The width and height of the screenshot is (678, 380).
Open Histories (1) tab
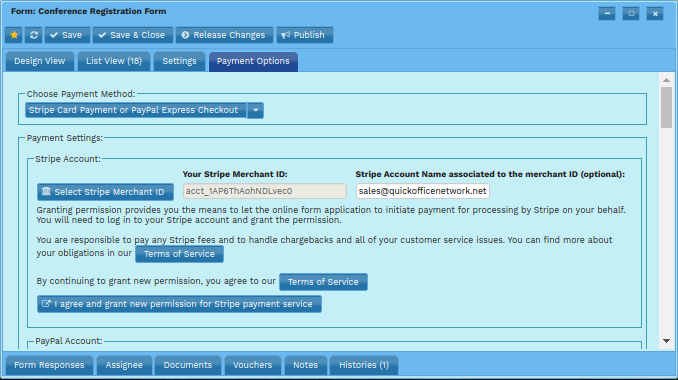(364, 365)
